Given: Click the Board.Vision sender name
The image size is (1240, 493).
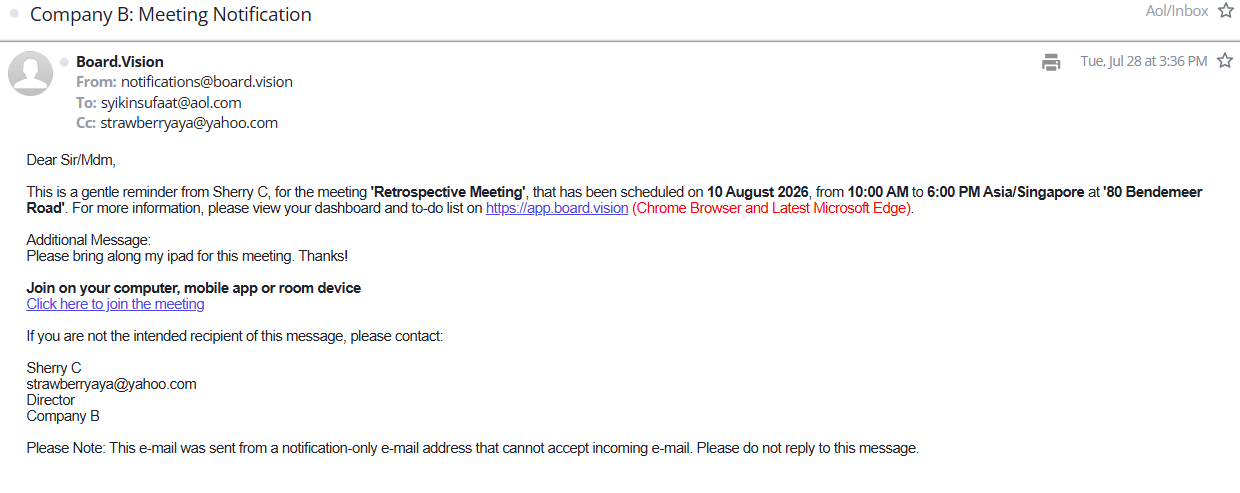Looking at the screenshot, I should click(x=120, y=62).
